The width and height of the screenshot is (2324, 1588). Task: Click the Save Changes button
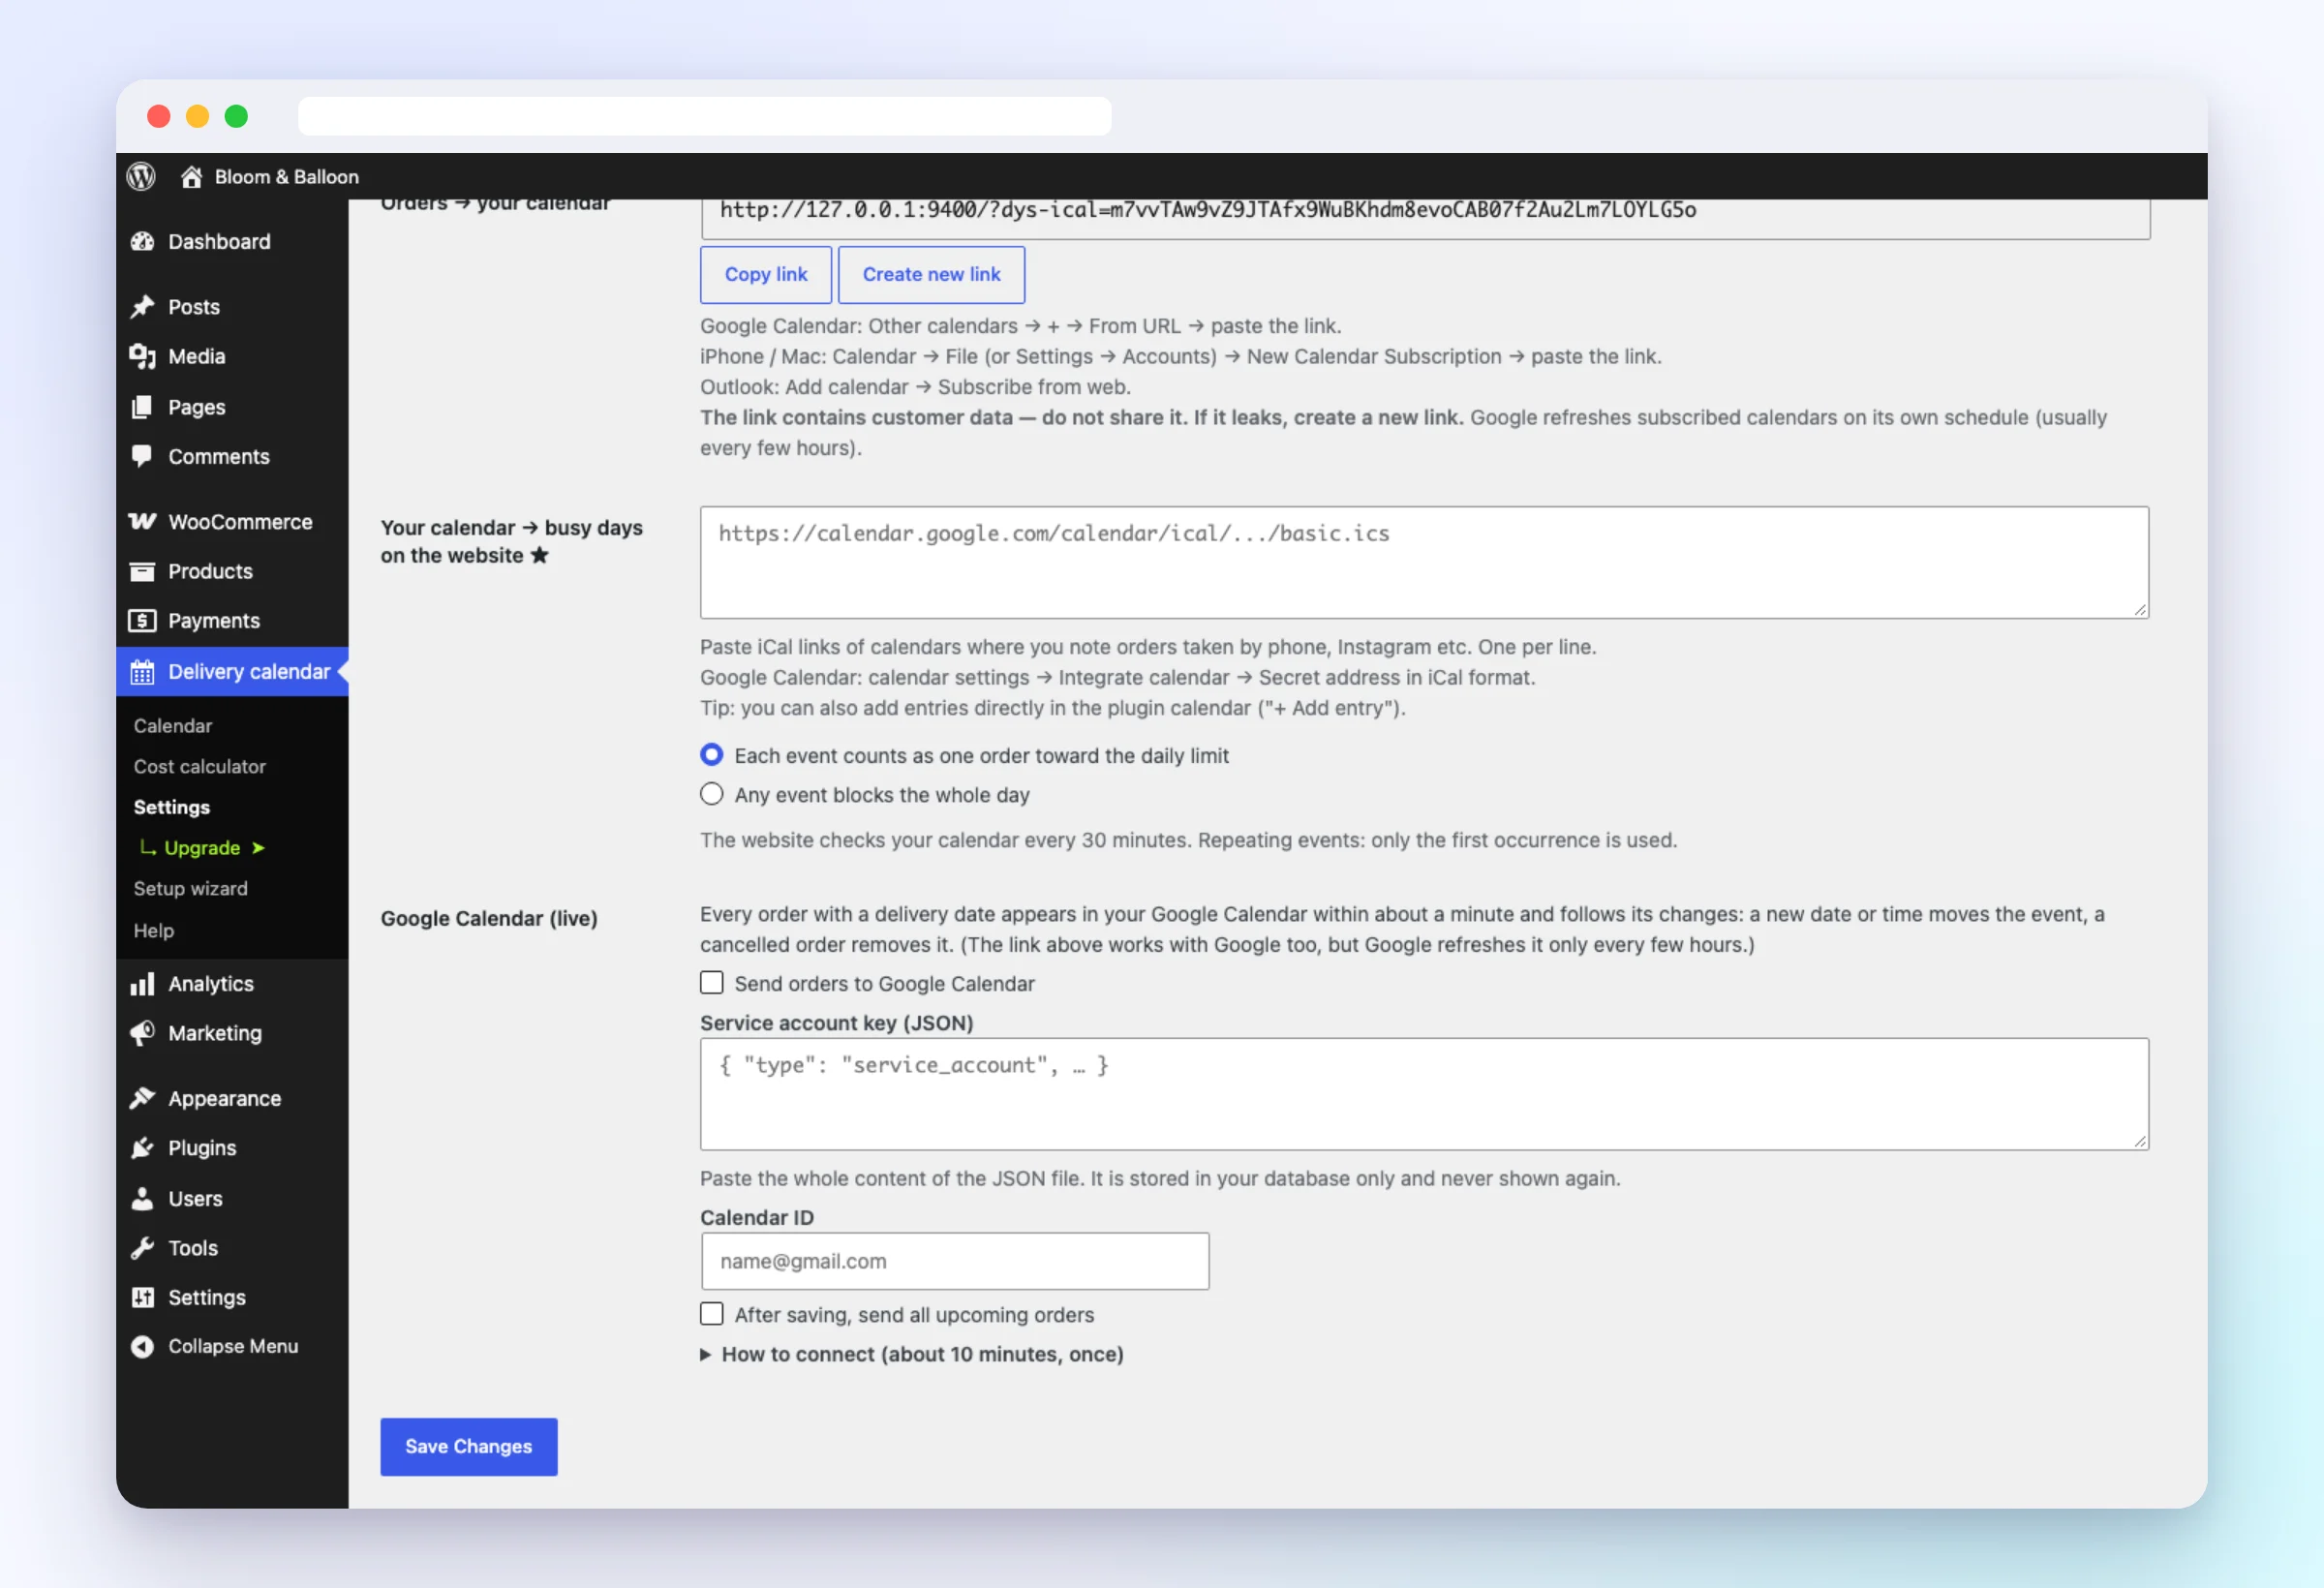coord(469,1446)
